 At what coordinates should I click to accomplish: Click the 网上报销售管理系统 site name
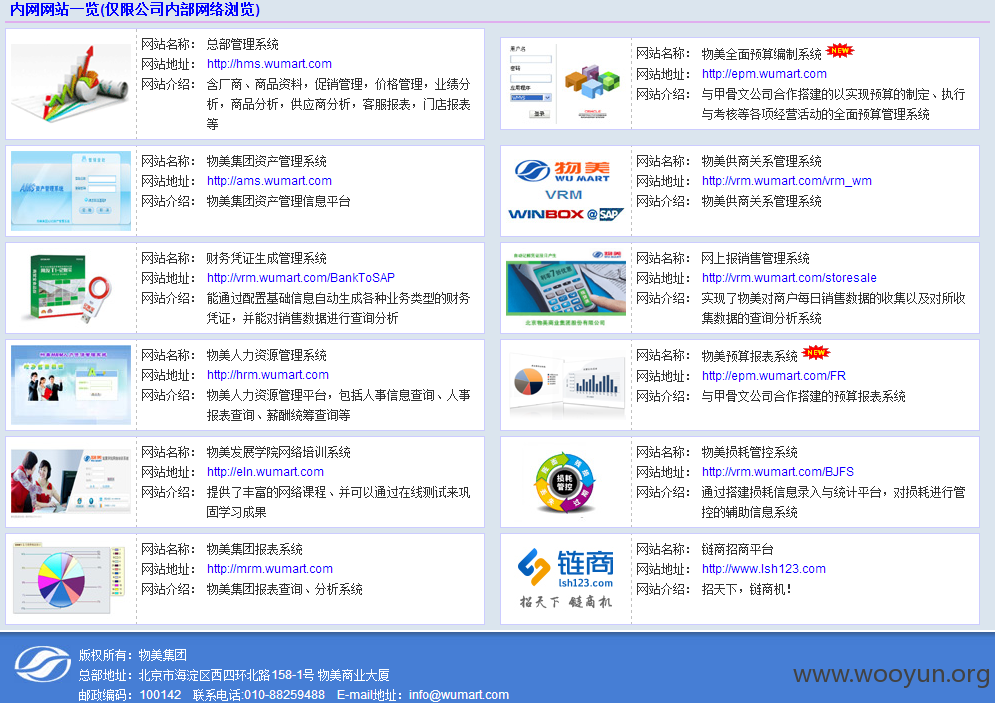[755, 258]
